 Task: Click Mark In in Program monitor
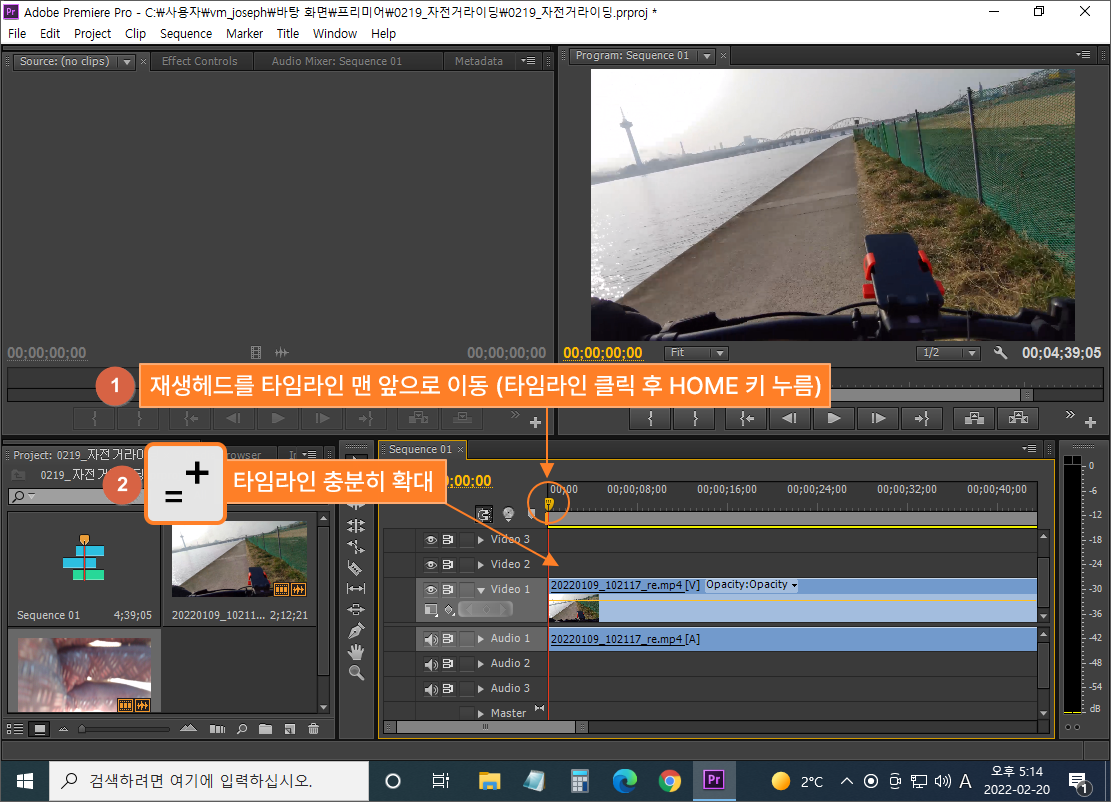pos(650,419)
